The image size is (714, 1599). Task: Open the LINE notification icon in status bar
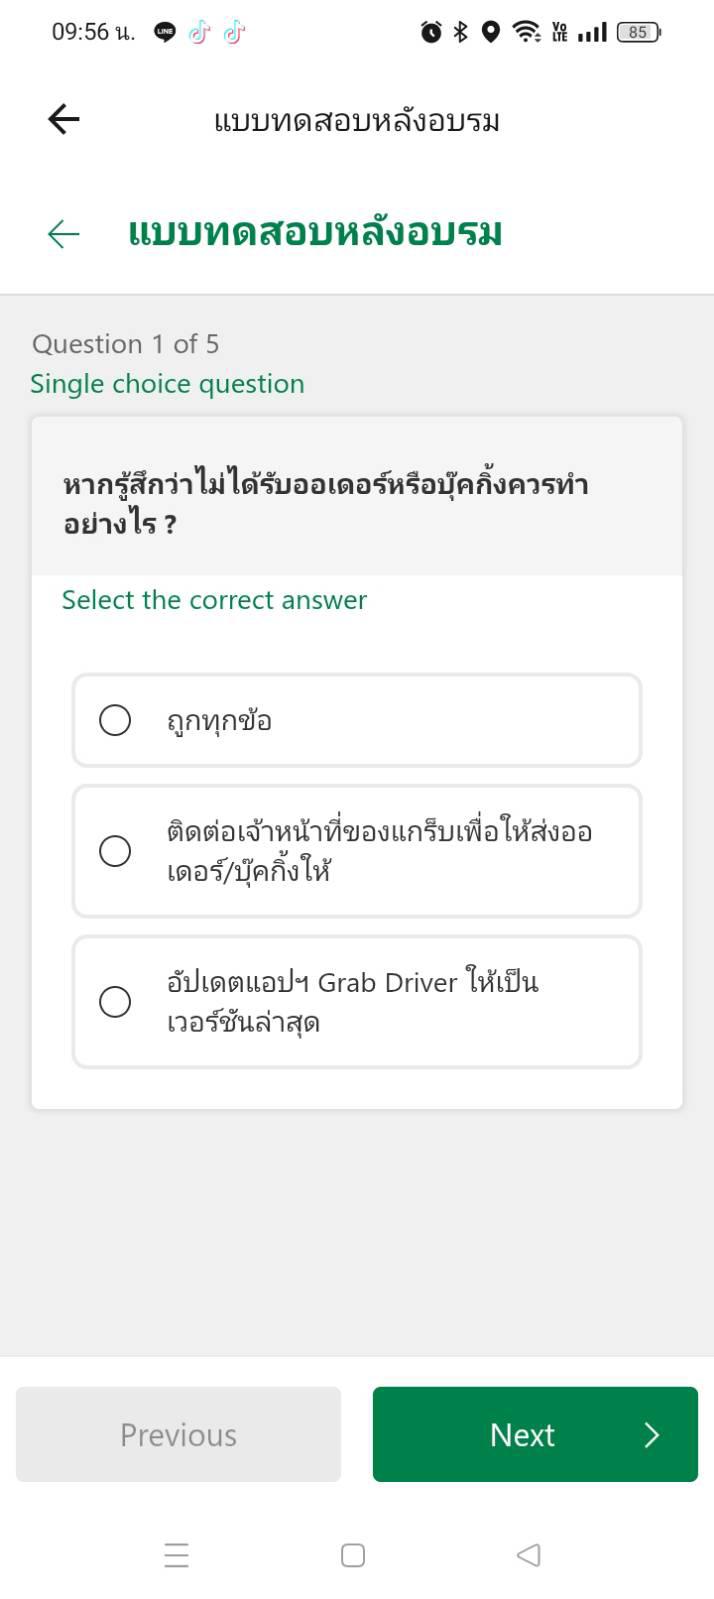(x=166, y=32)
